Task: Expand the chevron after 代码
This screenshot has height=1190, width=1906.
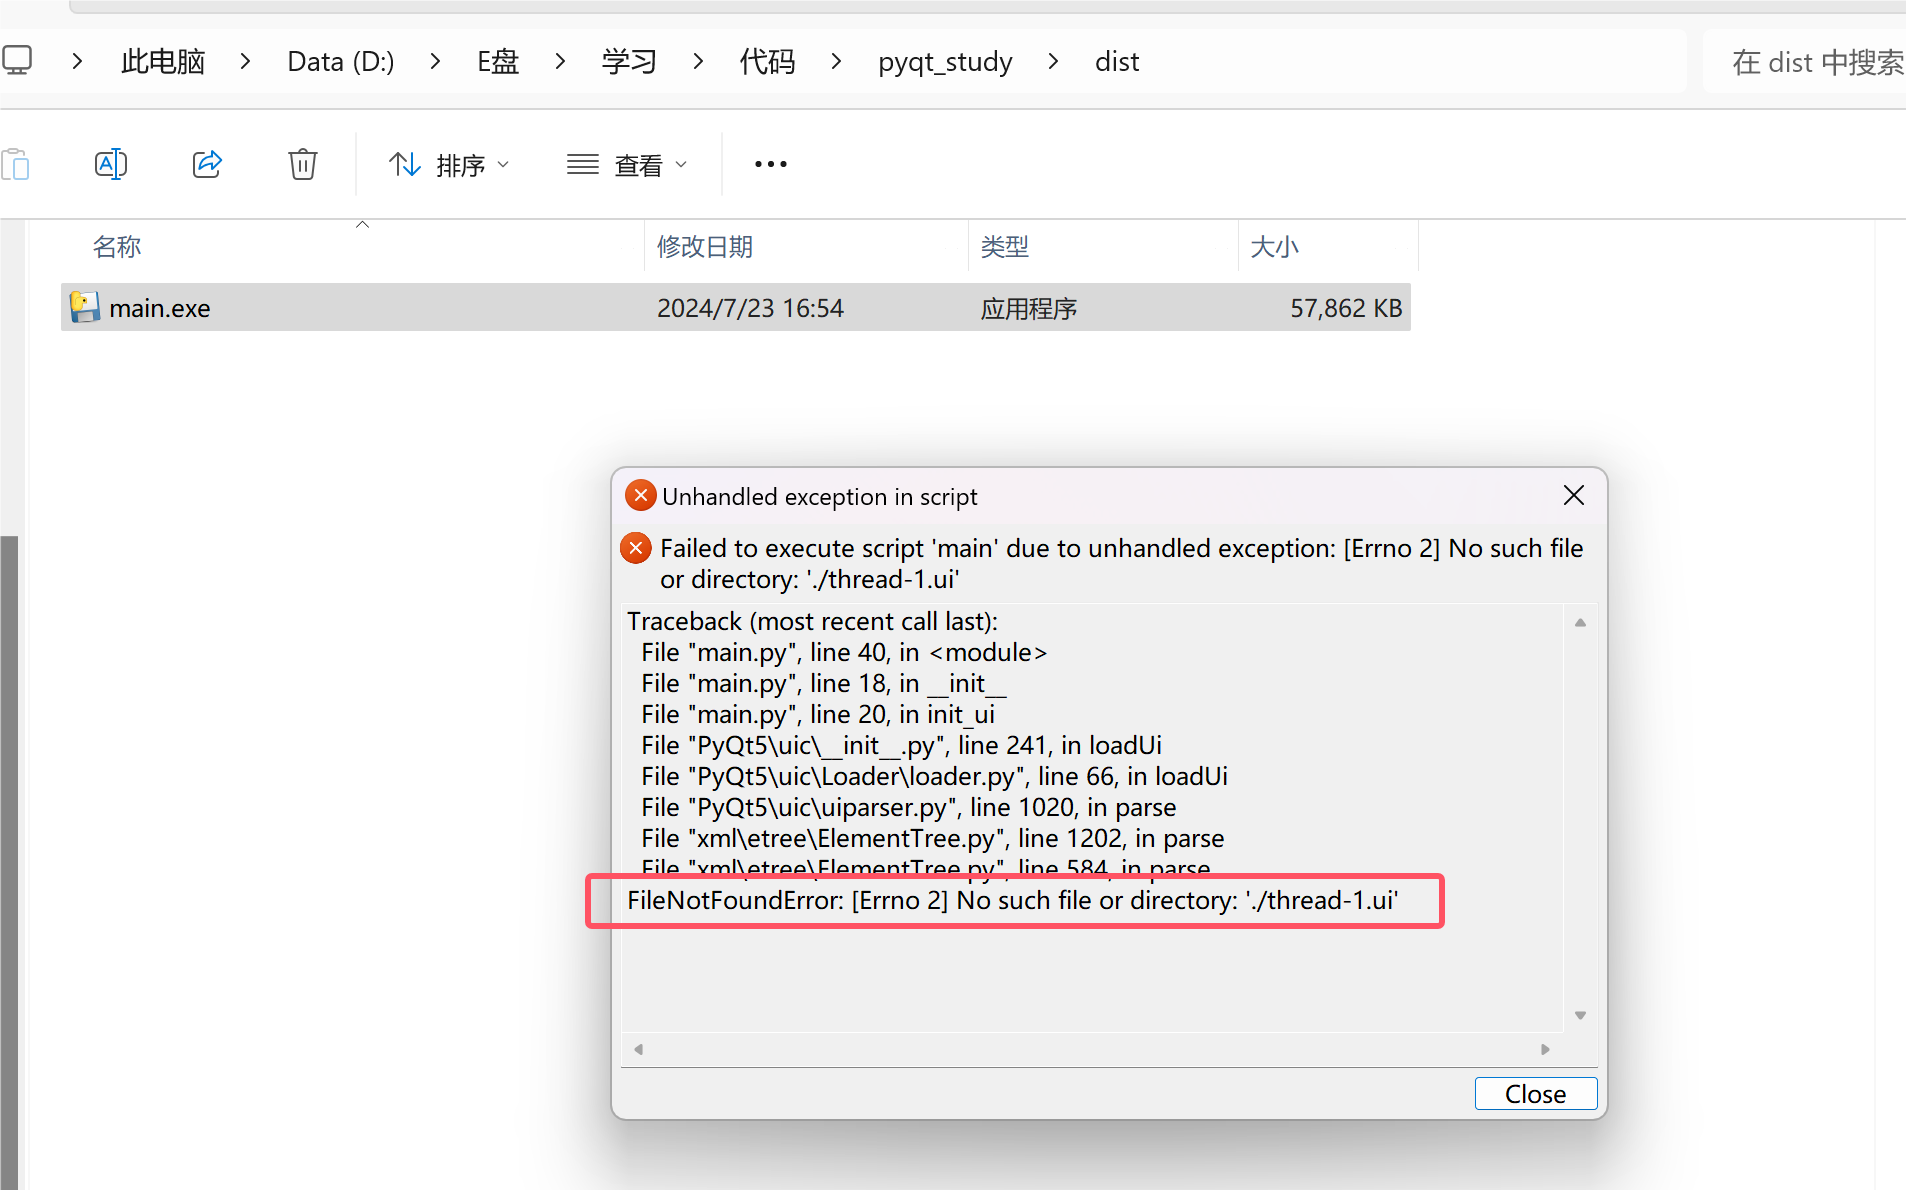Action: (x=836, y=61)
